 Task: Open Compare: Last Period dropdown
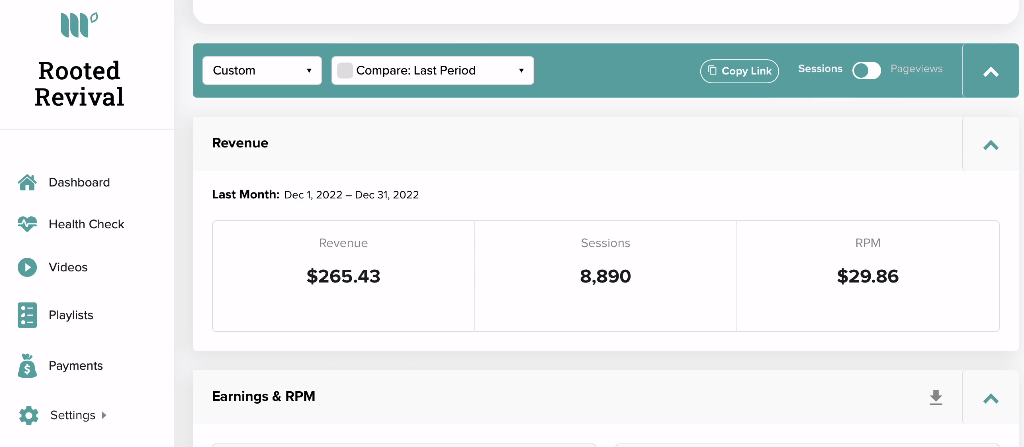pos(432,71)
